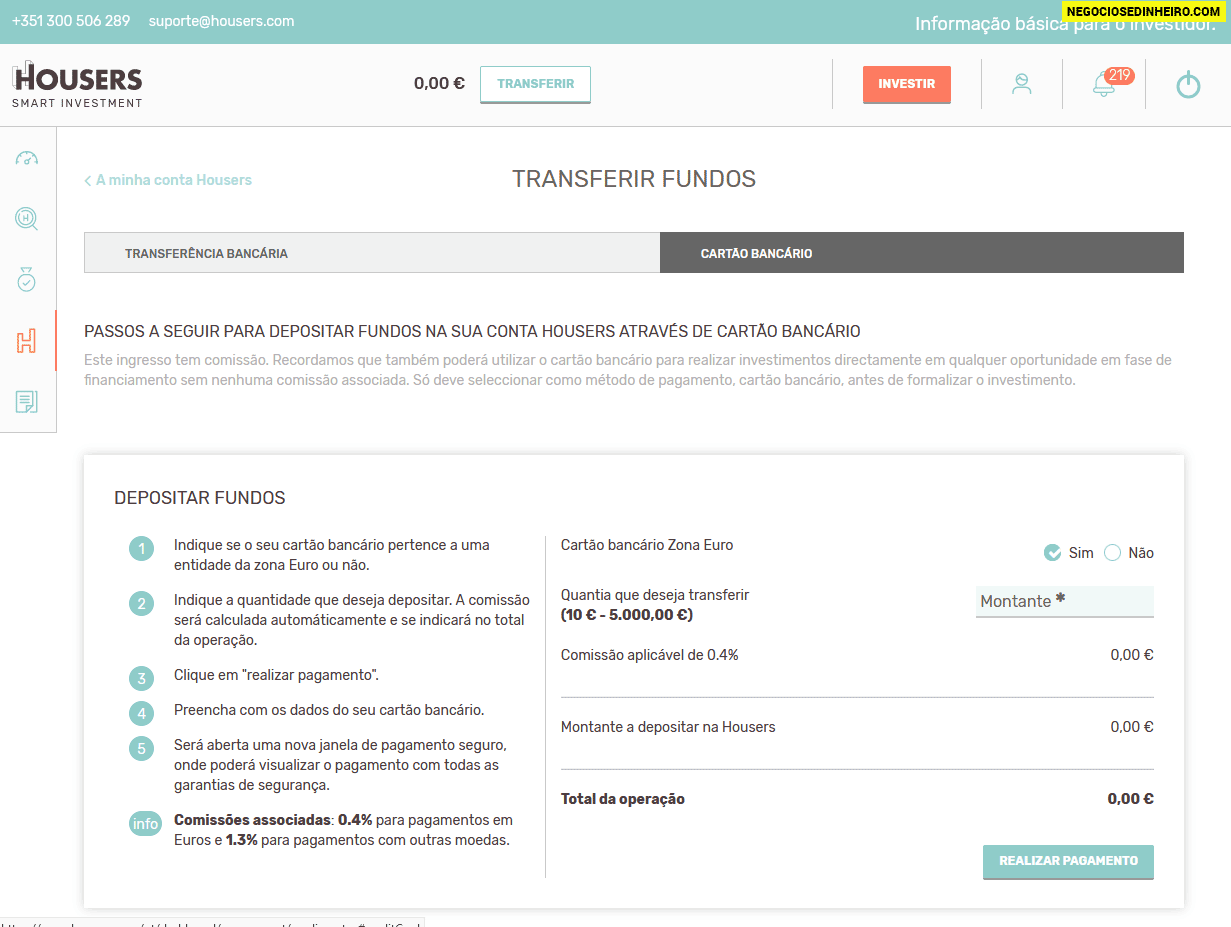Open the documents sidebar icon
Screen dimensions: 1231x927
click(27, 402)
